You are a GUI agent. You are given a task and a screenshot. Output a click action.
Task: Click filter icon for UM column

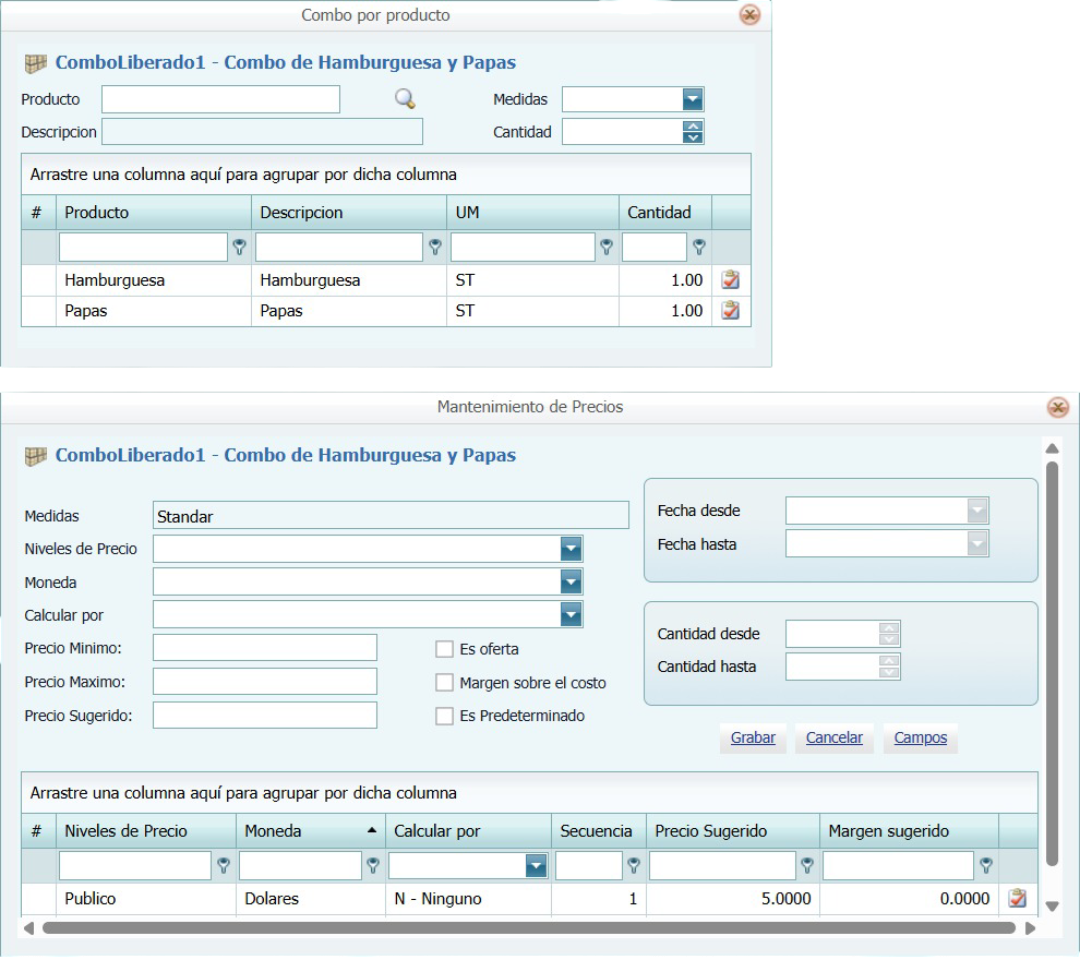(x=606, y=247)
